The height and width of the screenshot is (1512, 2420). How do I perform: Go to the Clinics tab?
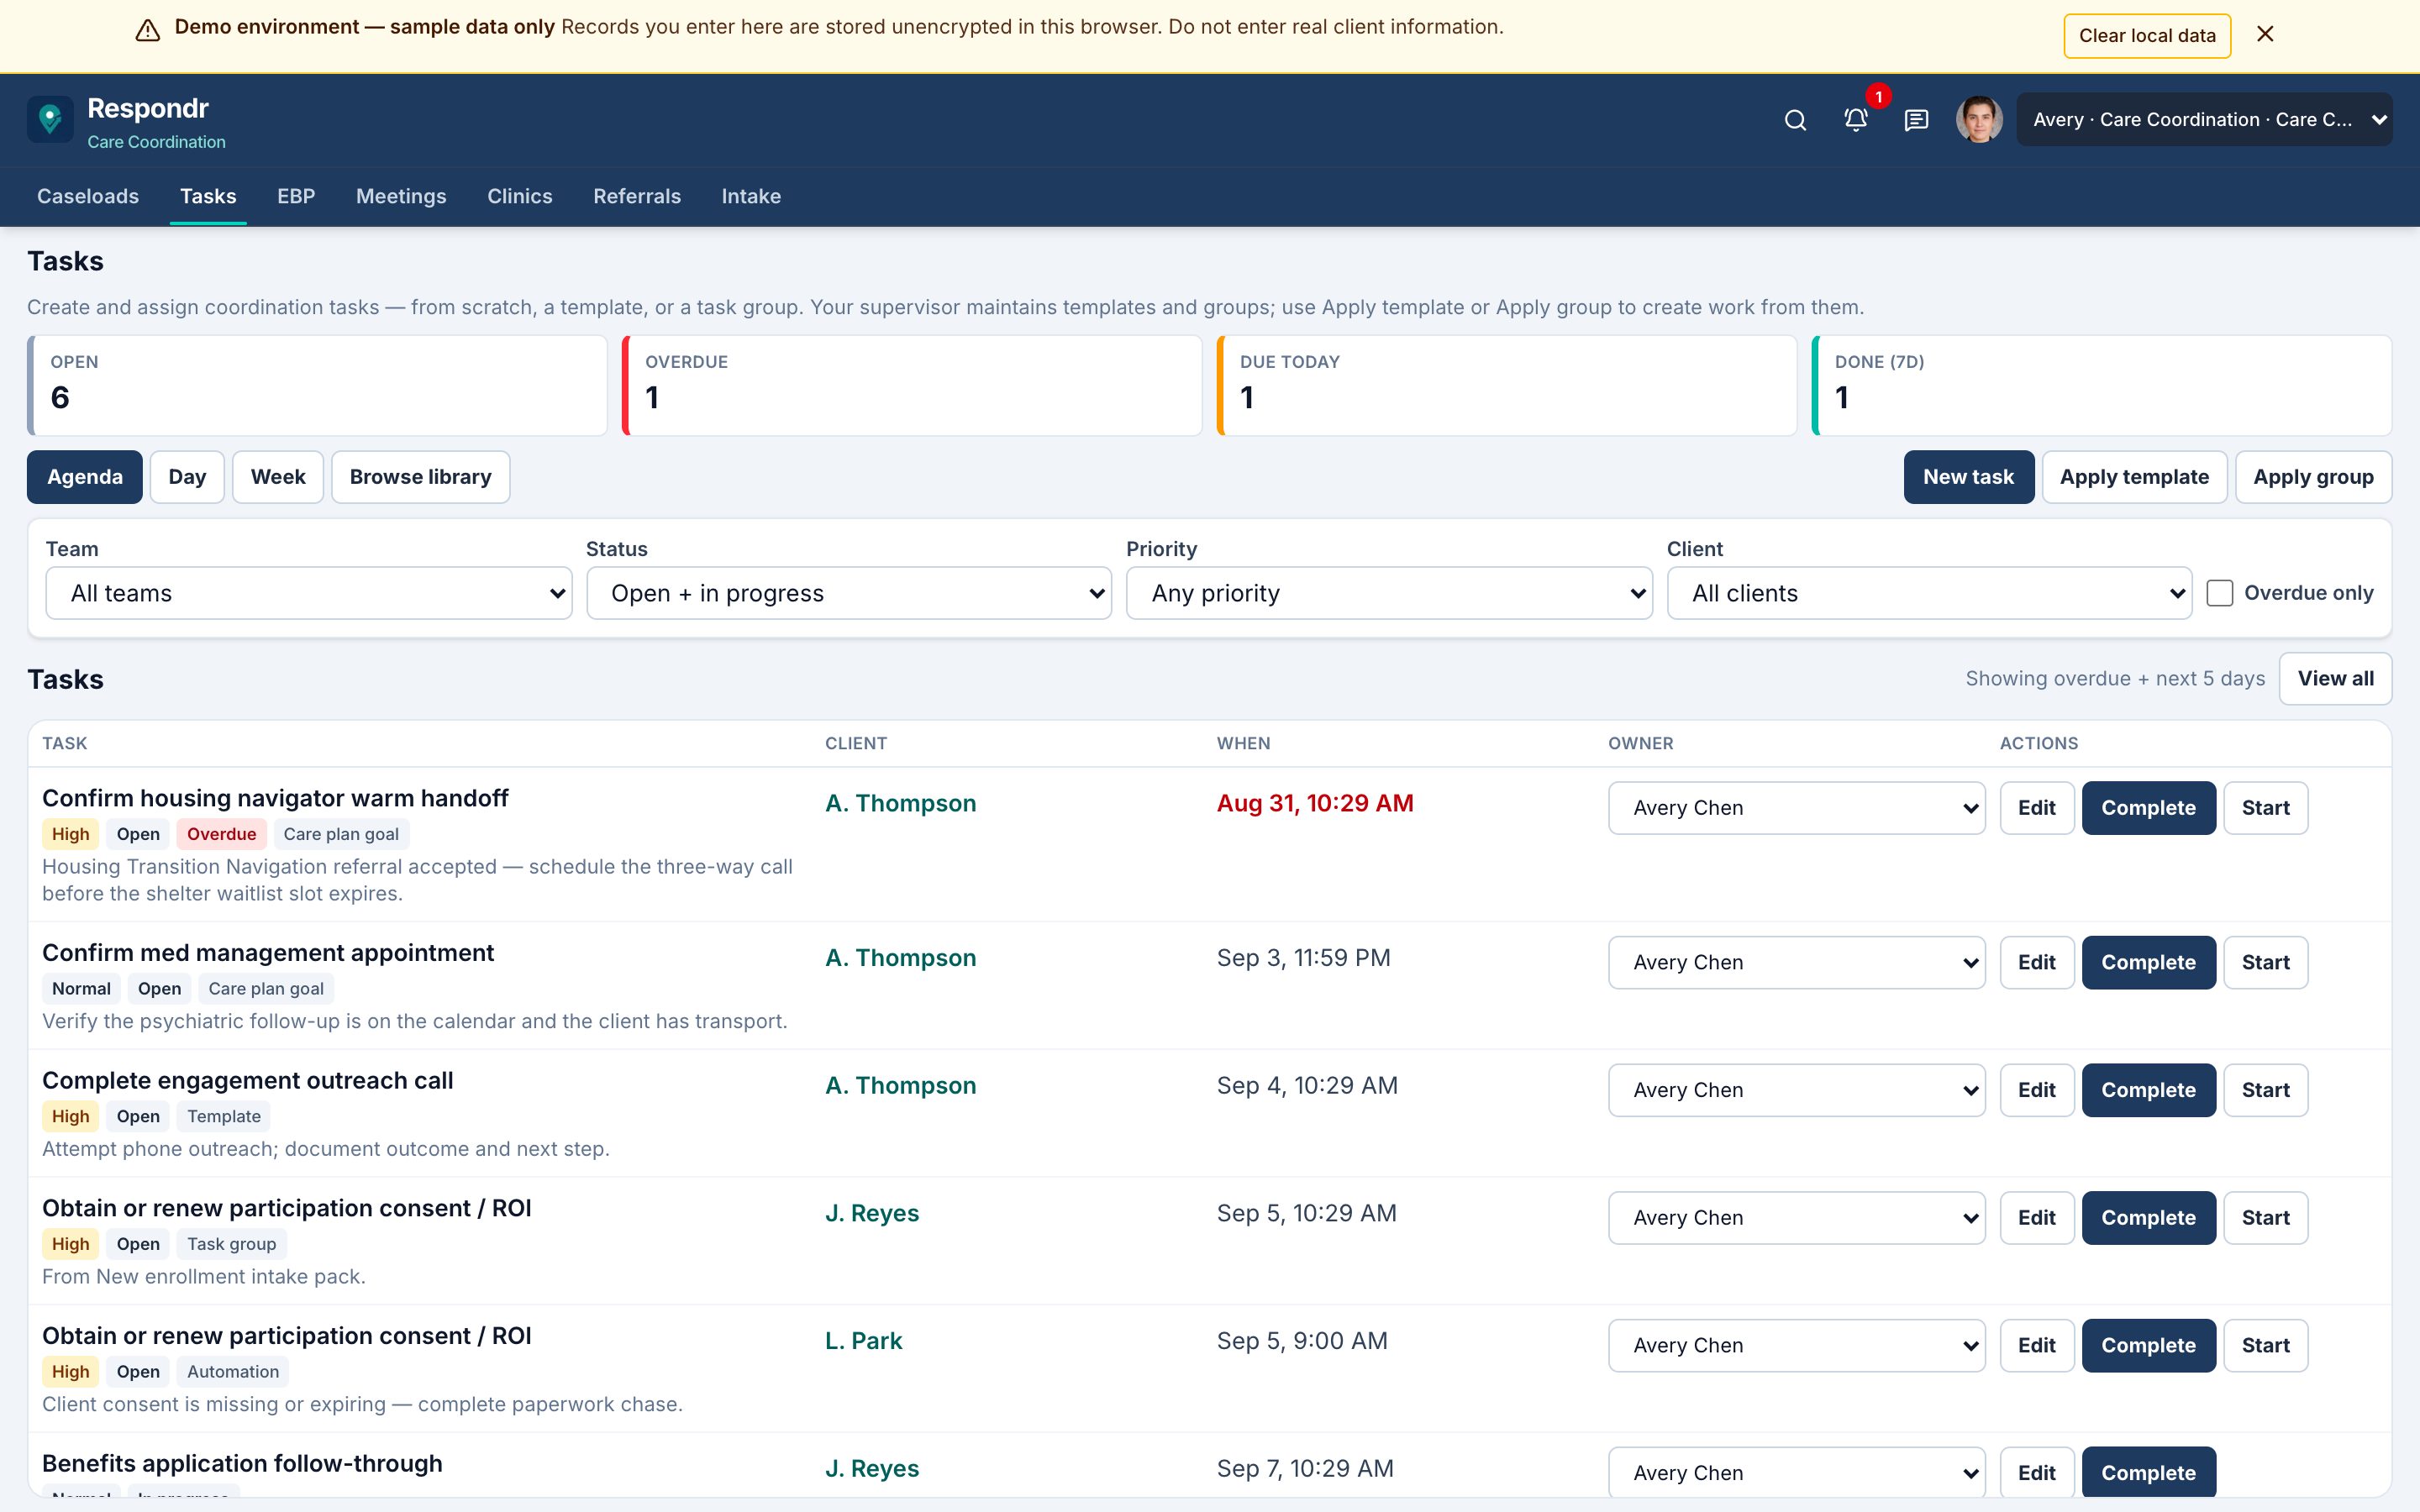point(519,196)
